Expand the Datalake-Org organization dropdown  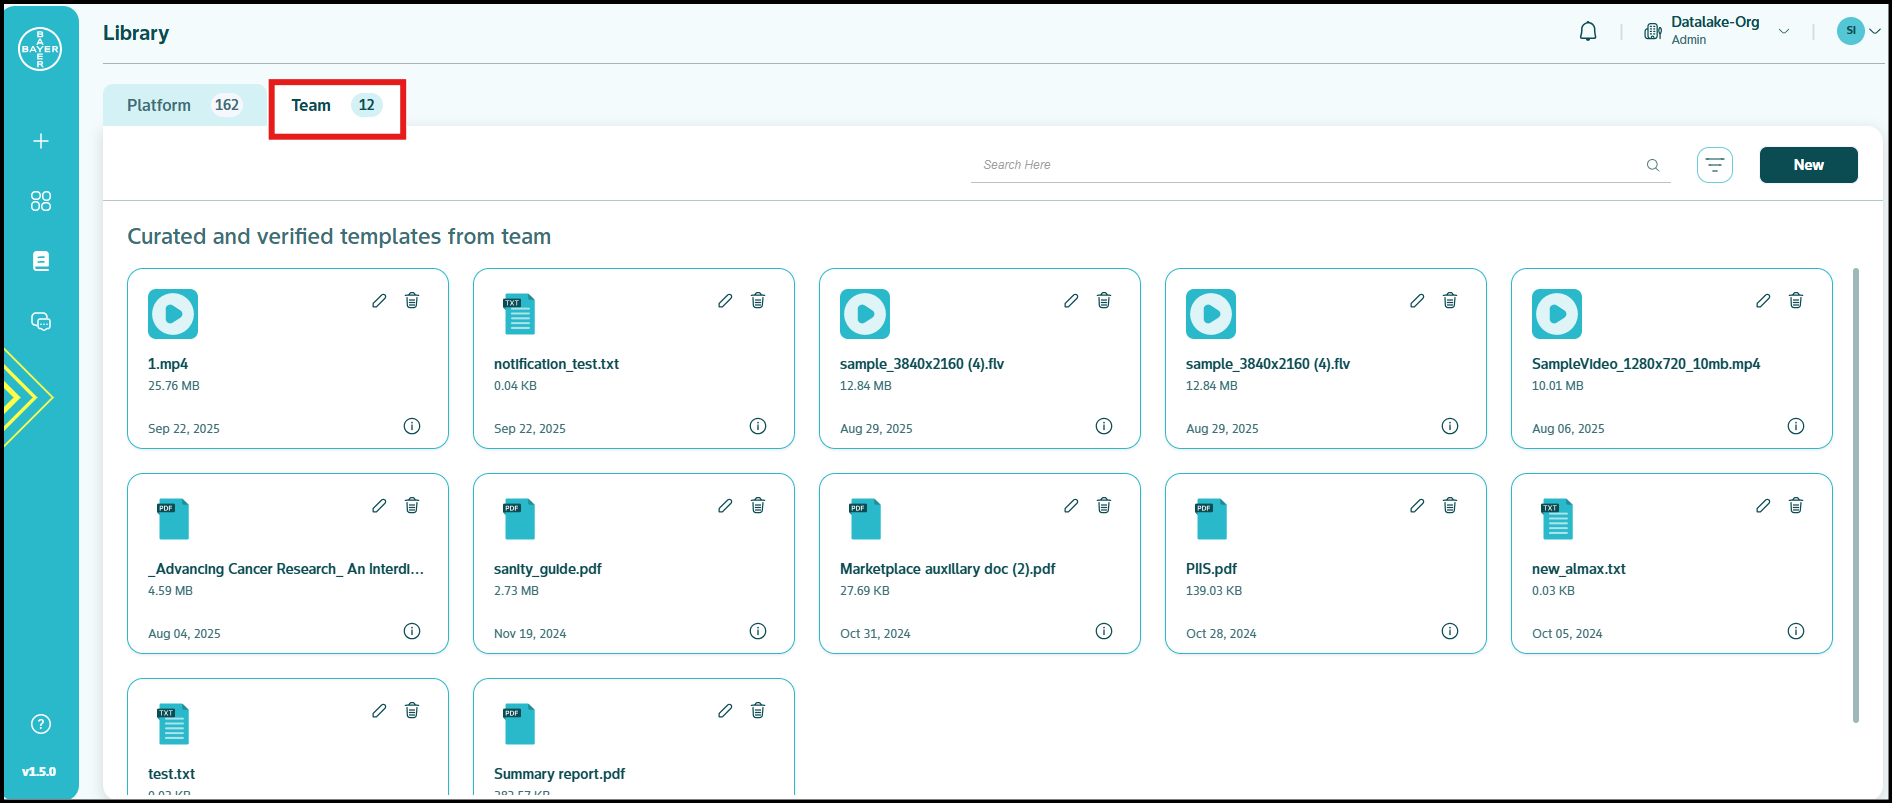tap(1783, 32)
